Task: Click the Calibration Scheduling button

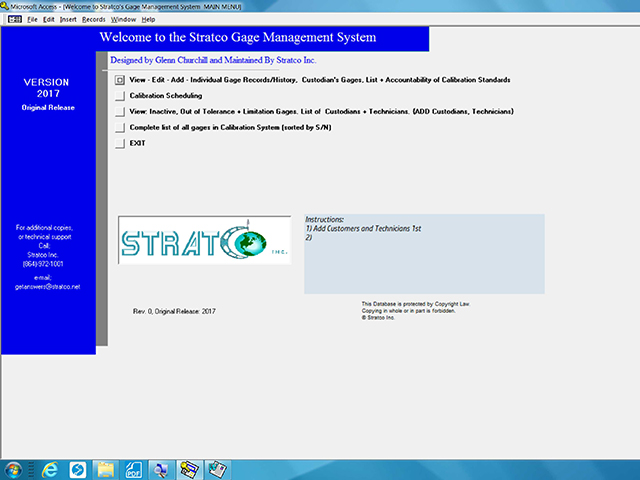Action: point(120,96)
